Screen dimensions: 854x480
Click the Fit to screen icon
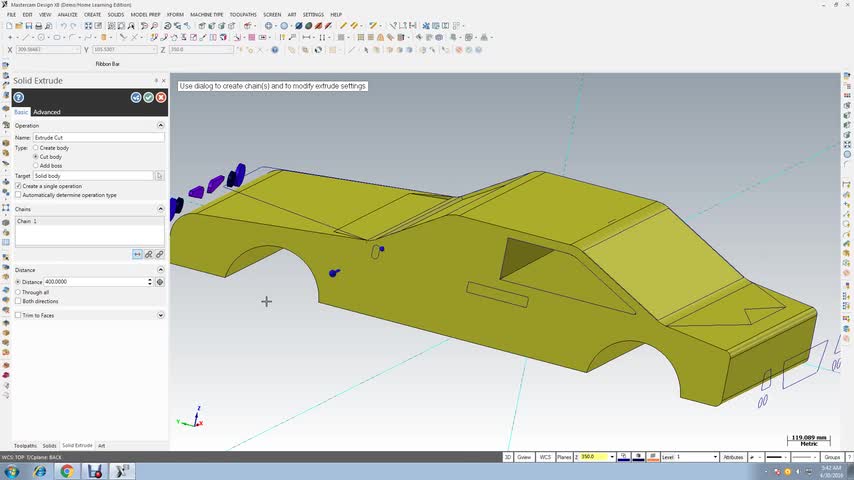tap(88, 26)
